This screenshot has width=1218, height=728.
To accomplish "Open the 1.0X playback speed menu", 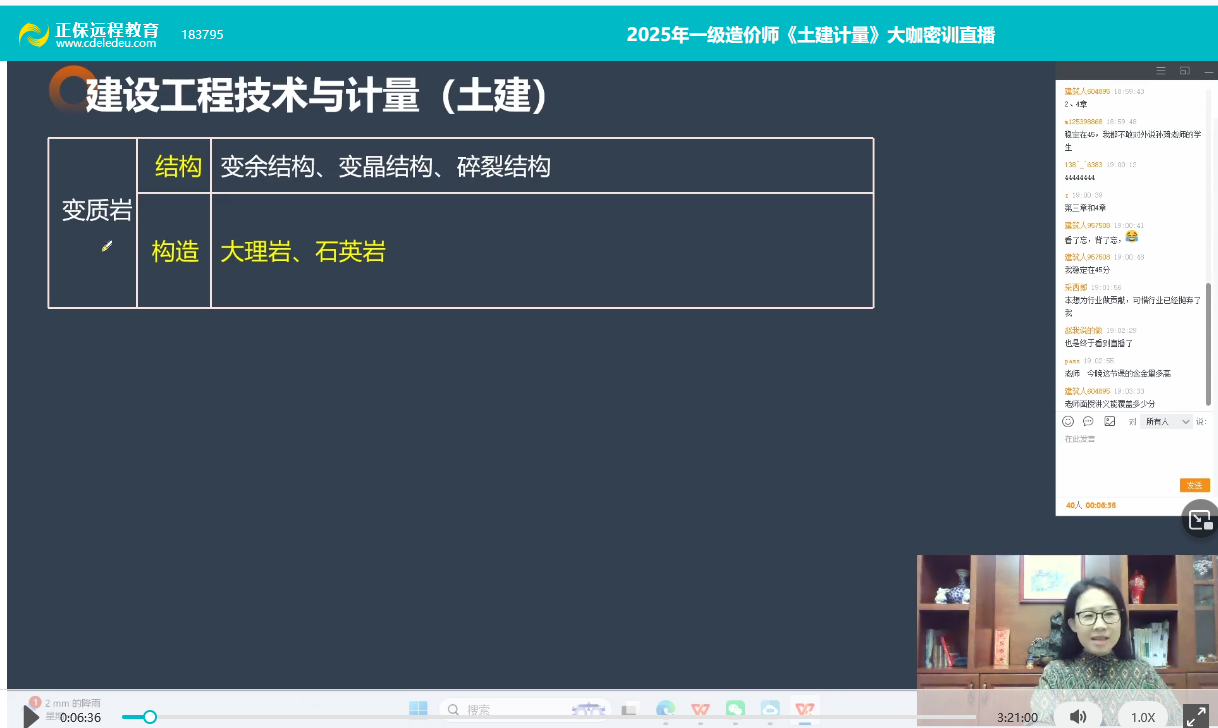I will (1143, 717).
